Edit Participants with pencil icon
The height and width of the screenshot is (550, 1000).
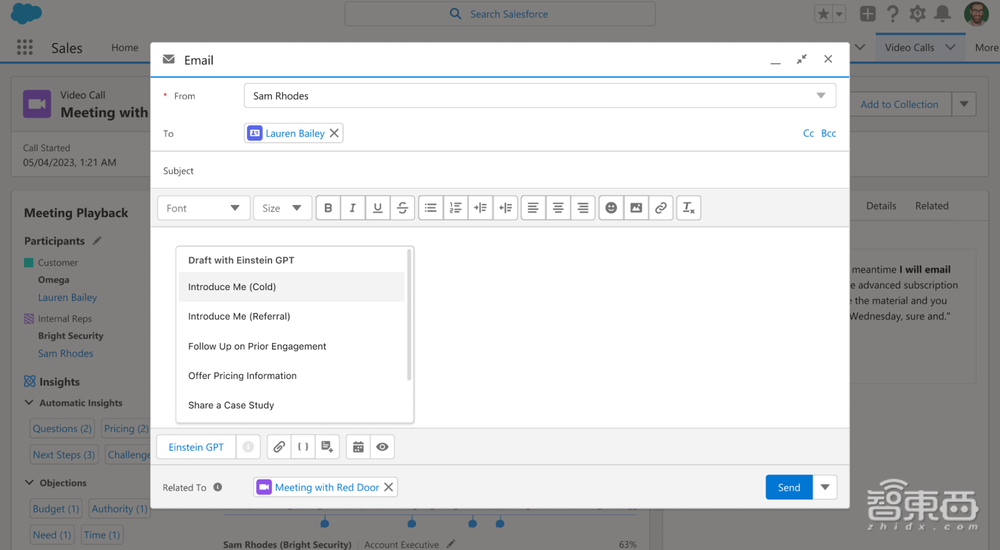97,241
